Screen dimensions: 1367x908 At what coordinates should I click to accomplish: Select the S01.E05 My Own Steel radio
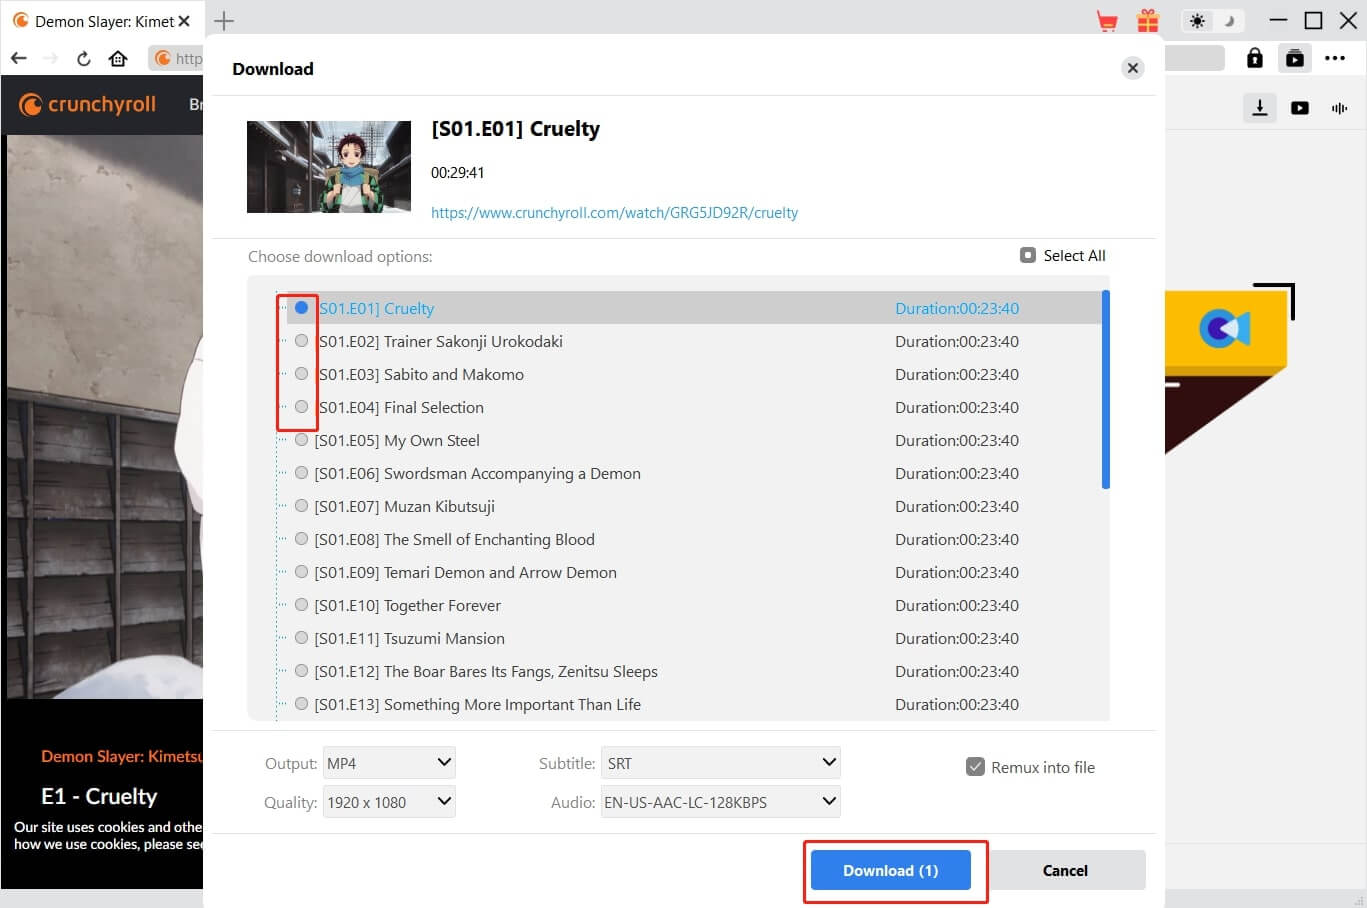click(x=301, y=440)
